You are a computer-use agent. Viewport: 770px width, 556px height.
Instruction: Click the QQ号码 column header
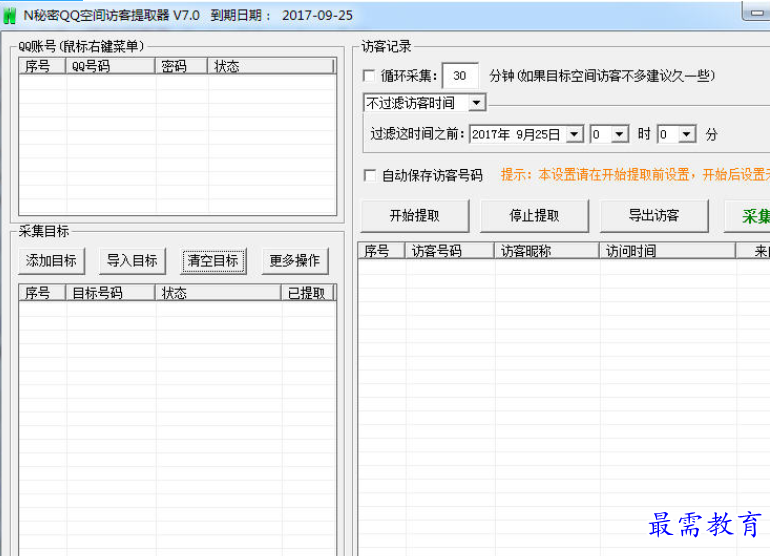coord(110,66)
